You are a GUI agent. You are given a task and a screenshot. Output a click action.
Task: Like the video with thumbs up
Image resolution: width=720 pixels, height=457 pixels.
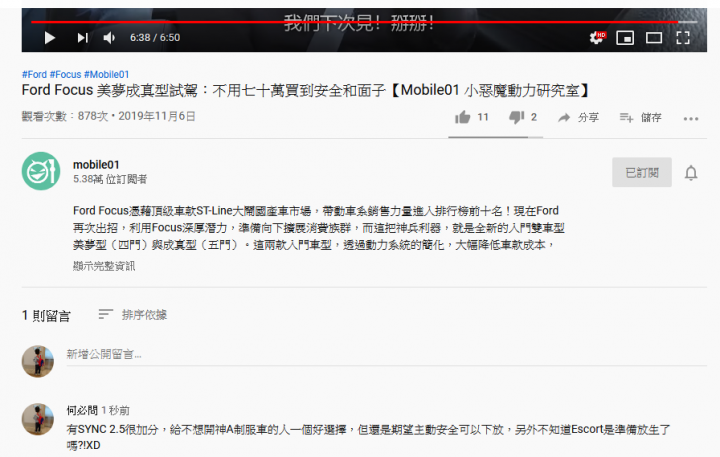[471, 118]
